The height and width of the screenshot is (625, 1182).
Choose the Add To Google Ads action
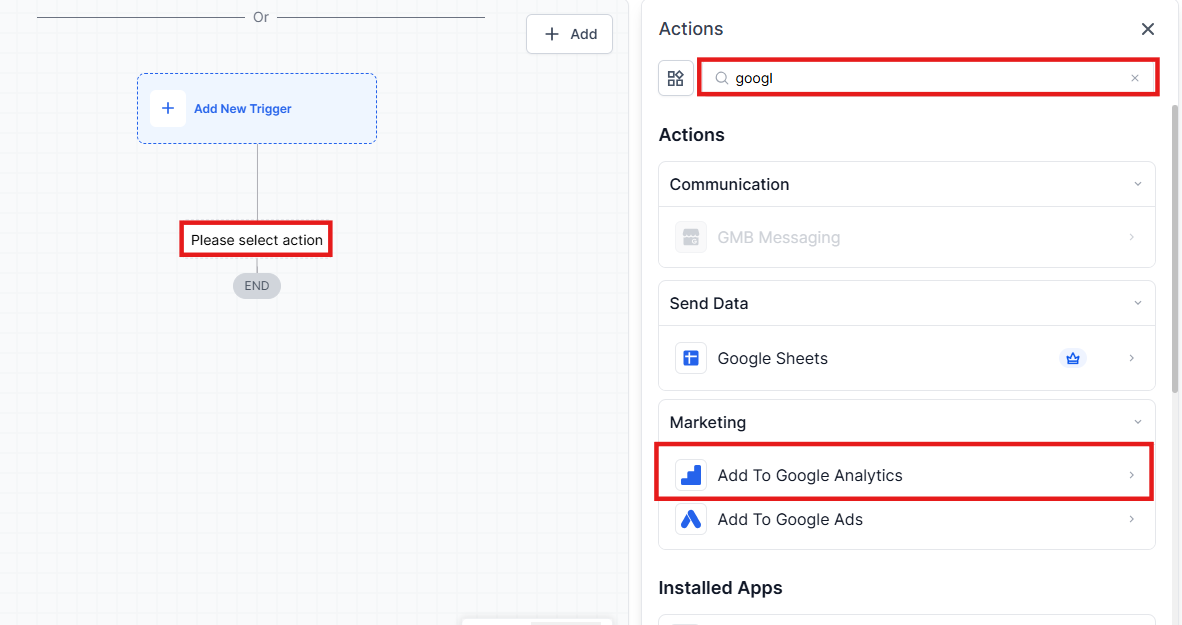coord(906,519)
